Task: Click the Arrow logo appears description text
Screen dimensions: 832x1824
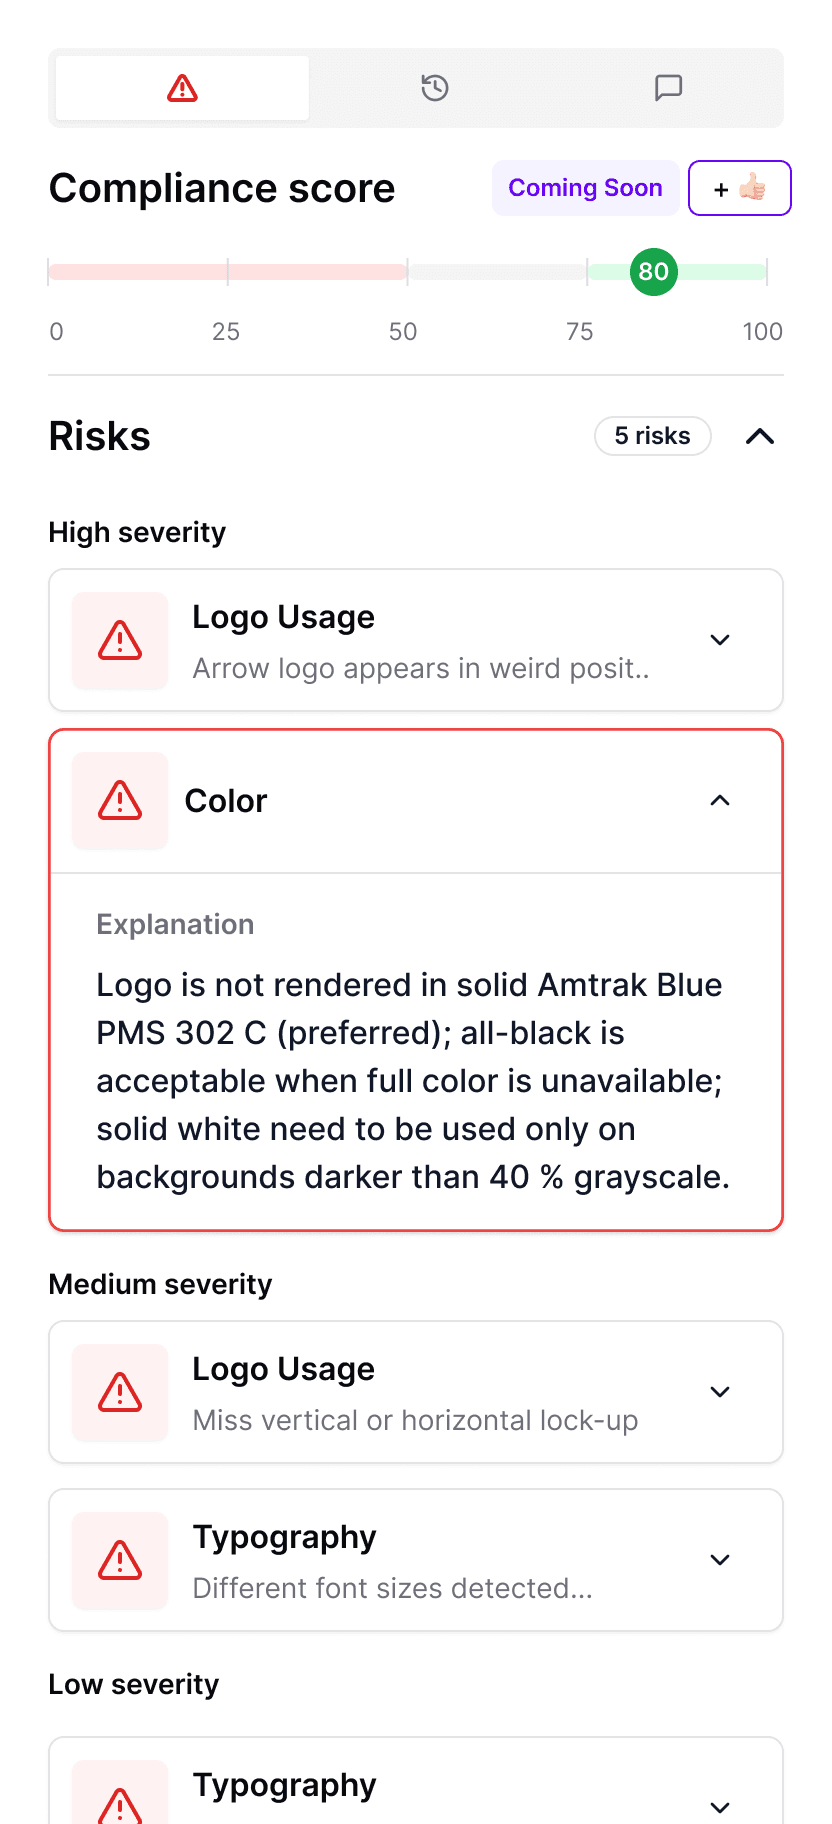Action: 421,668
